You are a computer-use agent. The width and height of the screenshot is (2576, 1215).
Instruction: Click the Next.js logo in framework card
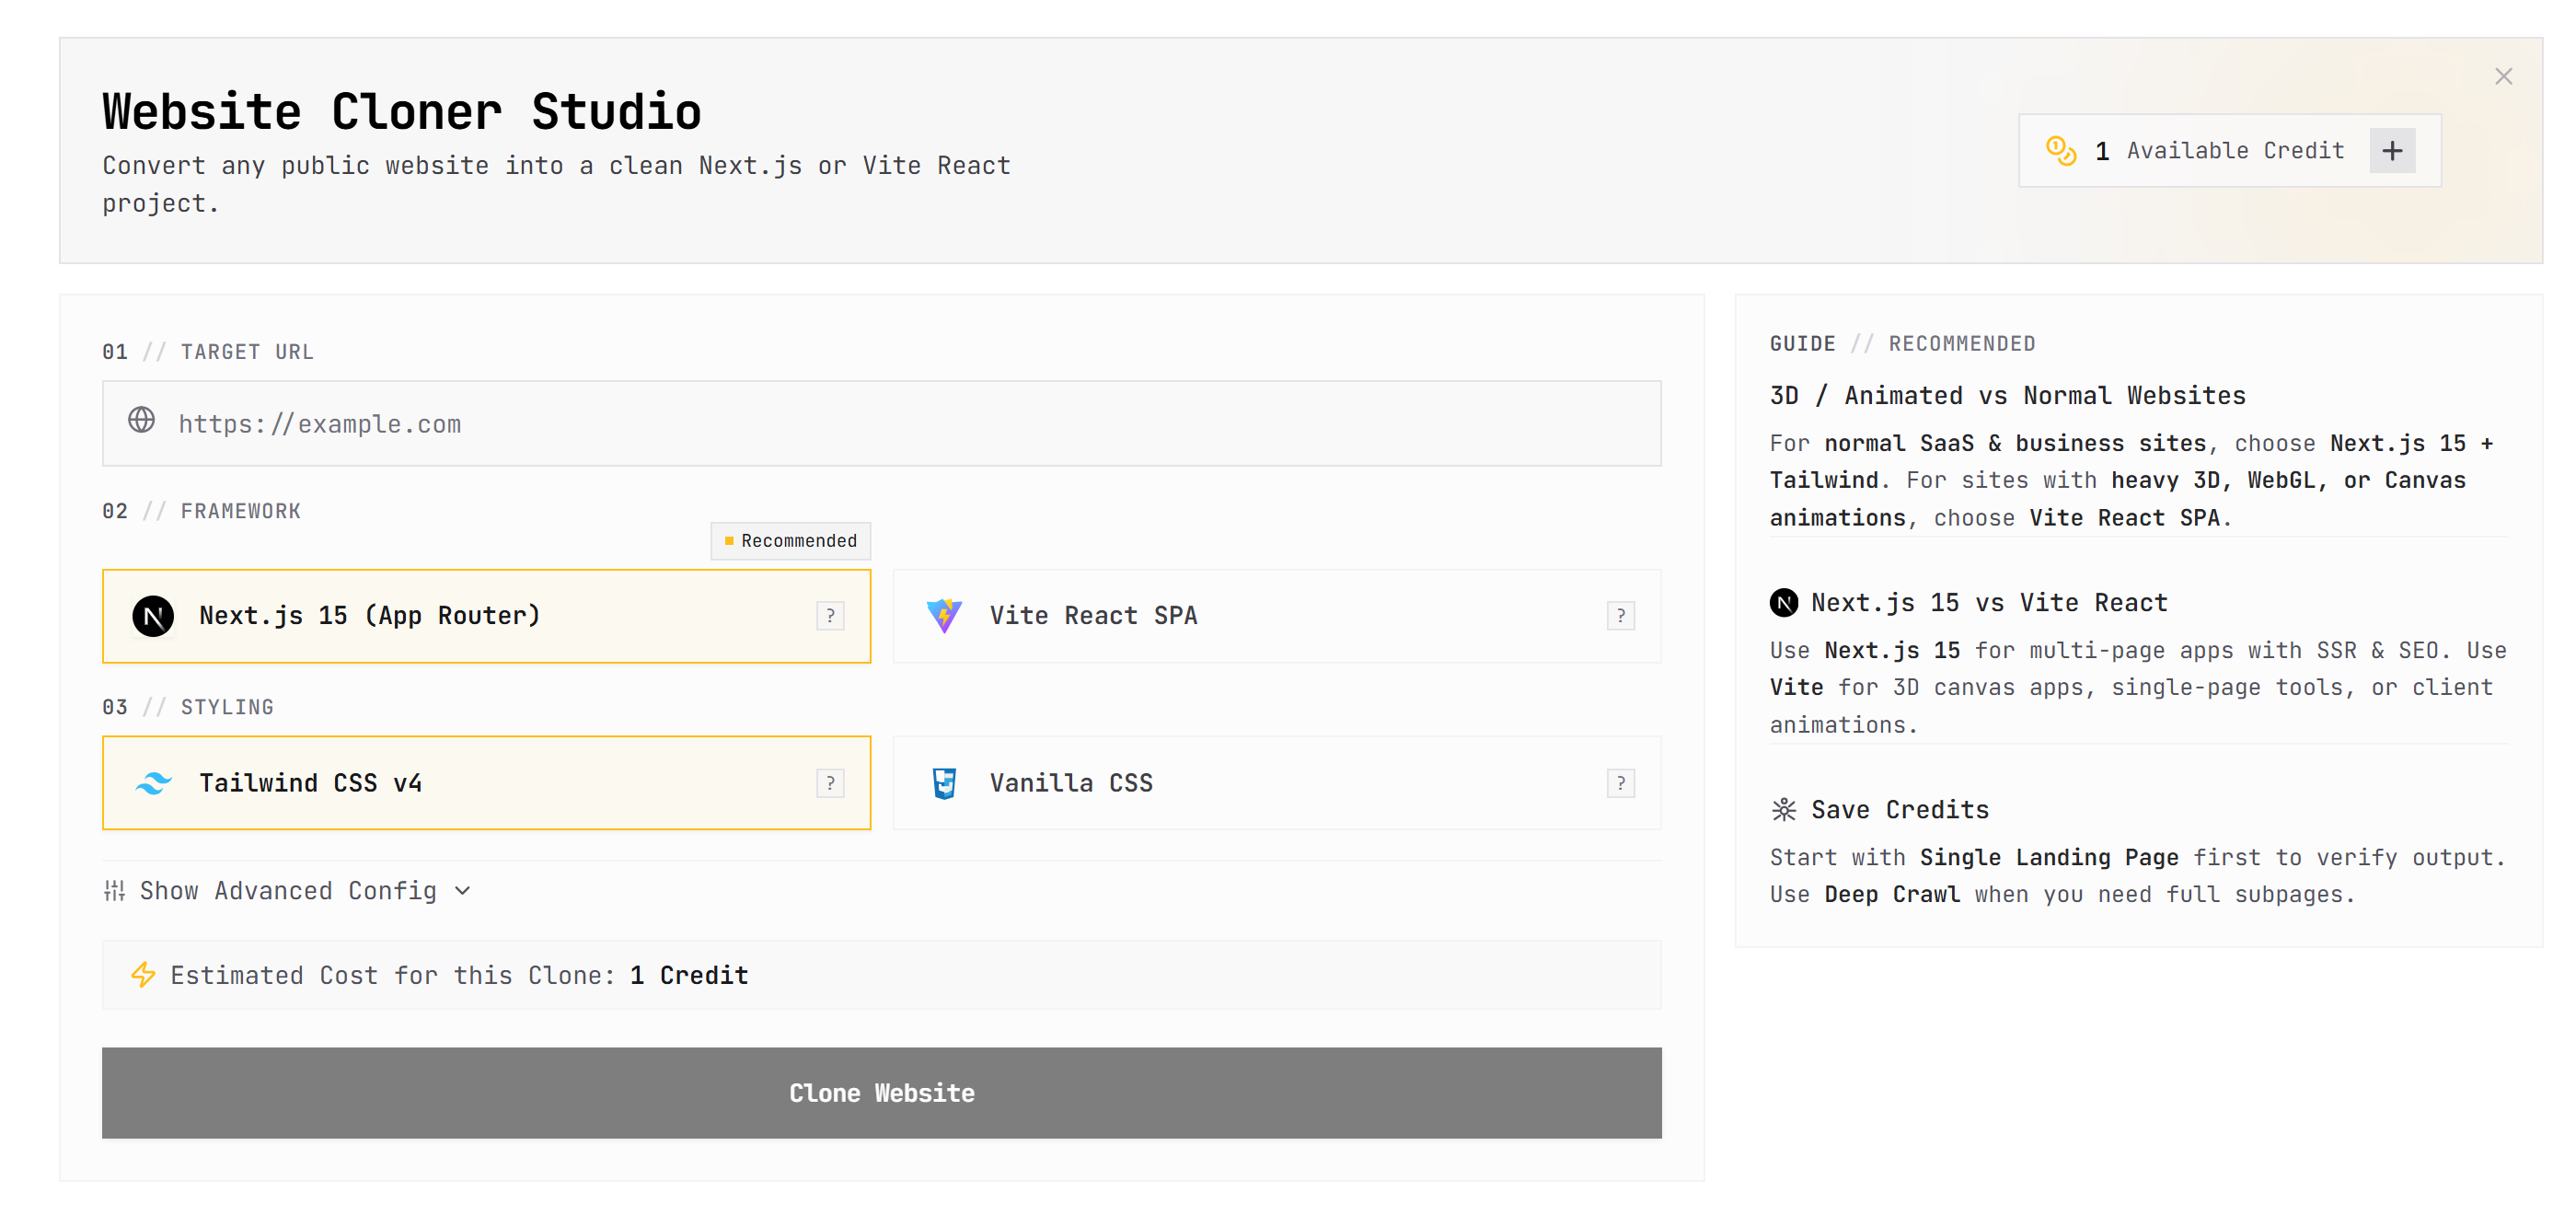[x=153, y=616]
